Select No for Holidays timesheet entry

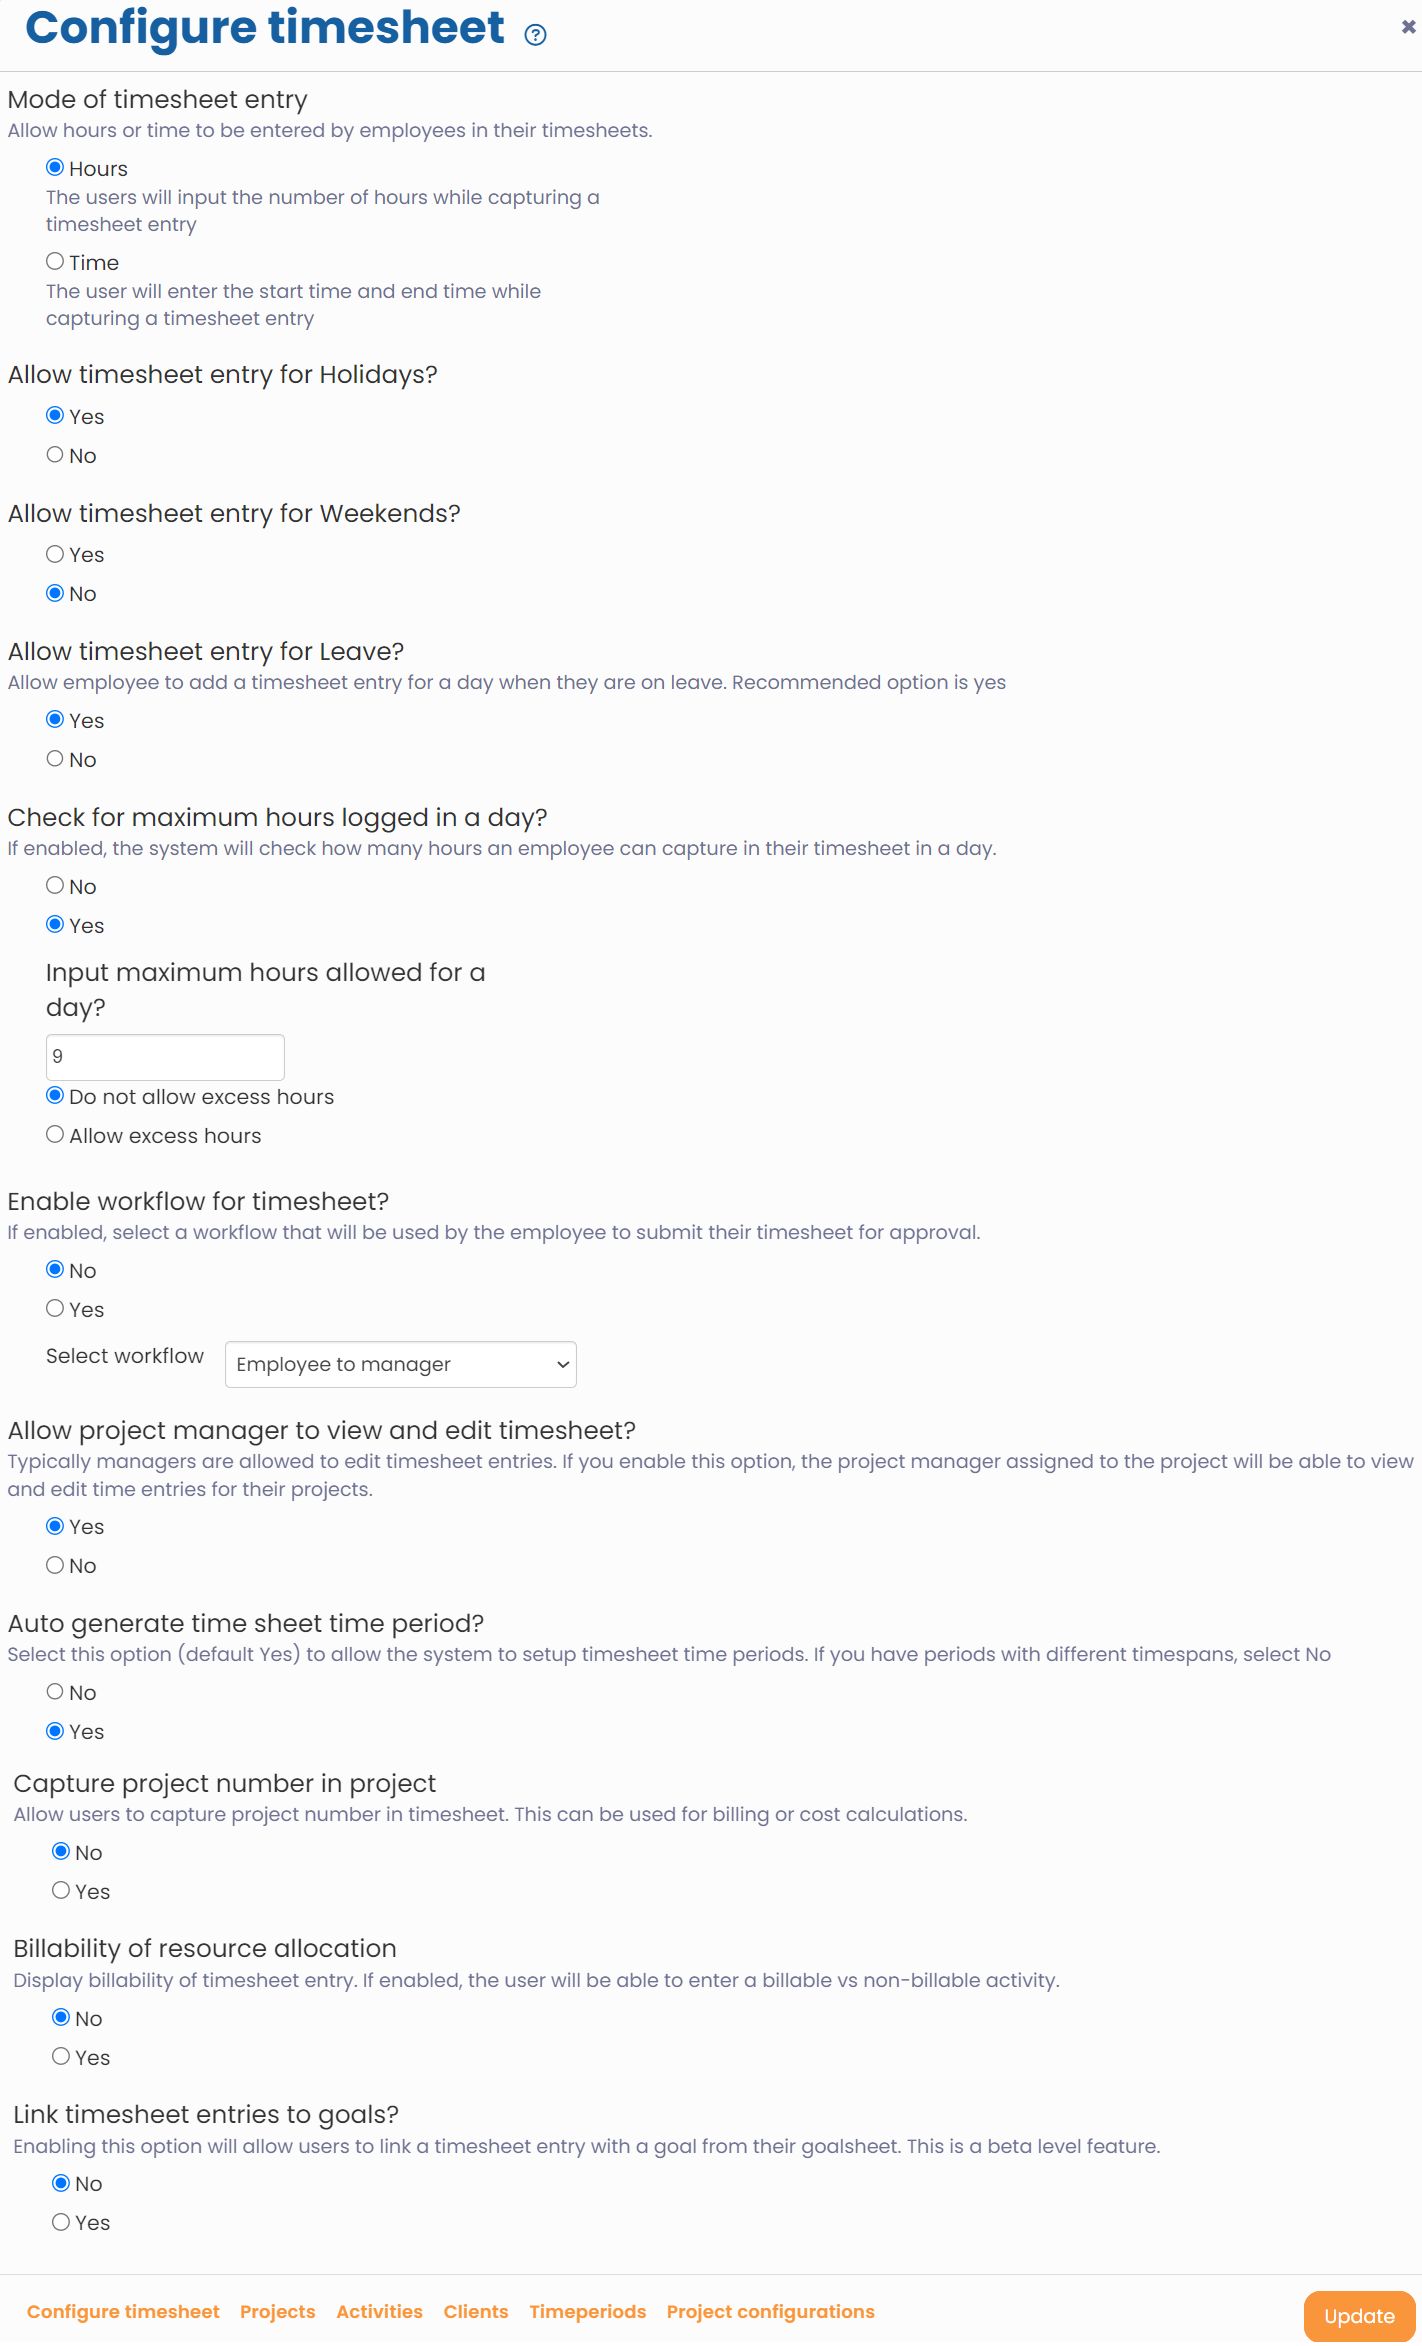[55, 455]
